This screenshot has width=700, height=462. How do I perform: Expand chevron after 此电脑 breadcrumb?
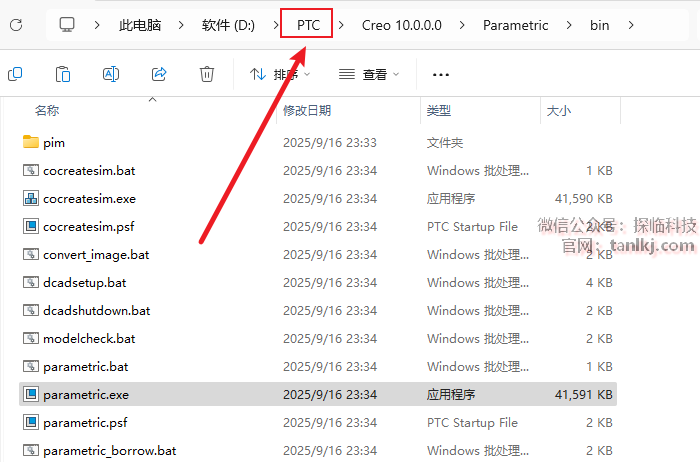pyautogui.click(x=181, y=25)
